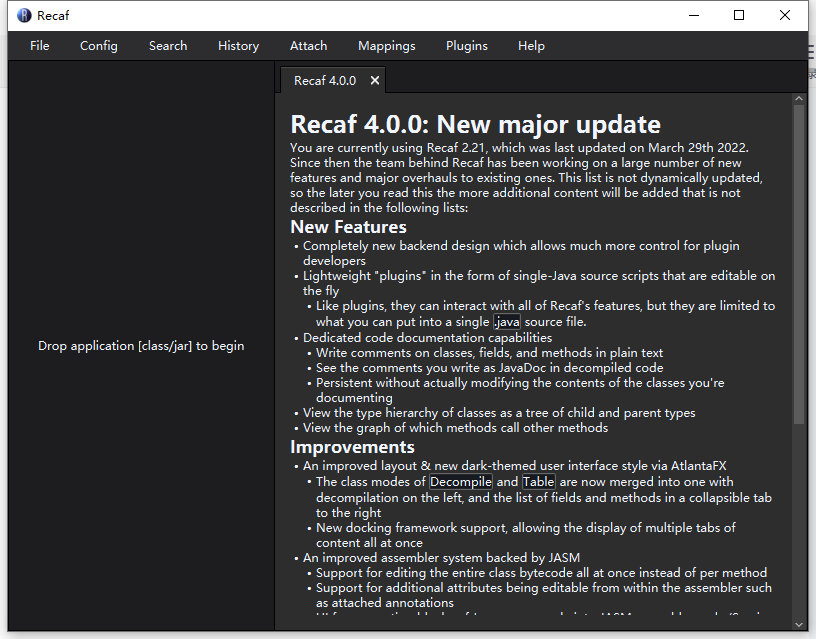Click the 'Decompile' inline code text
The image size is (816, 639).
point(461,482)
